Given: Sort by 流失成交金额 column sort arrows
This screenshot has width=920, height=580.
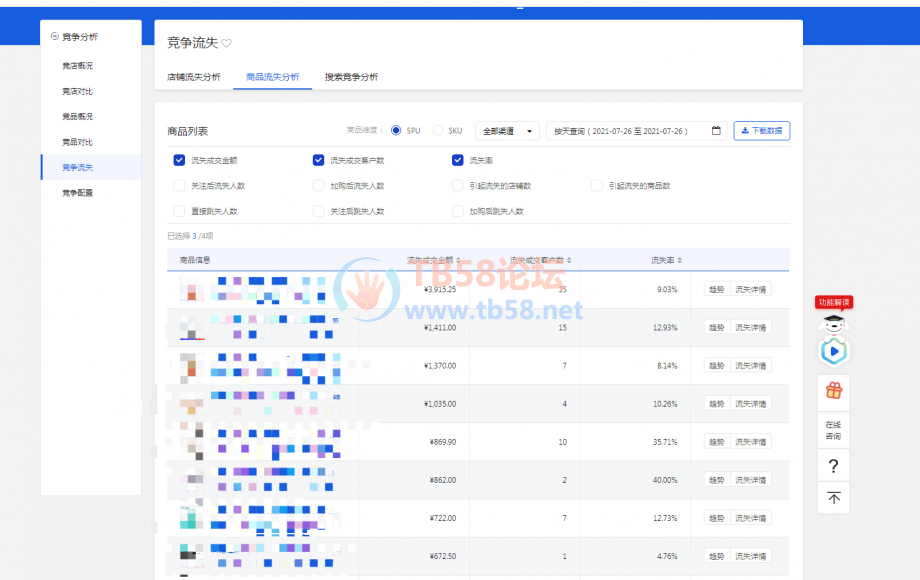Looking at the screenshot, I should [459, 260].
